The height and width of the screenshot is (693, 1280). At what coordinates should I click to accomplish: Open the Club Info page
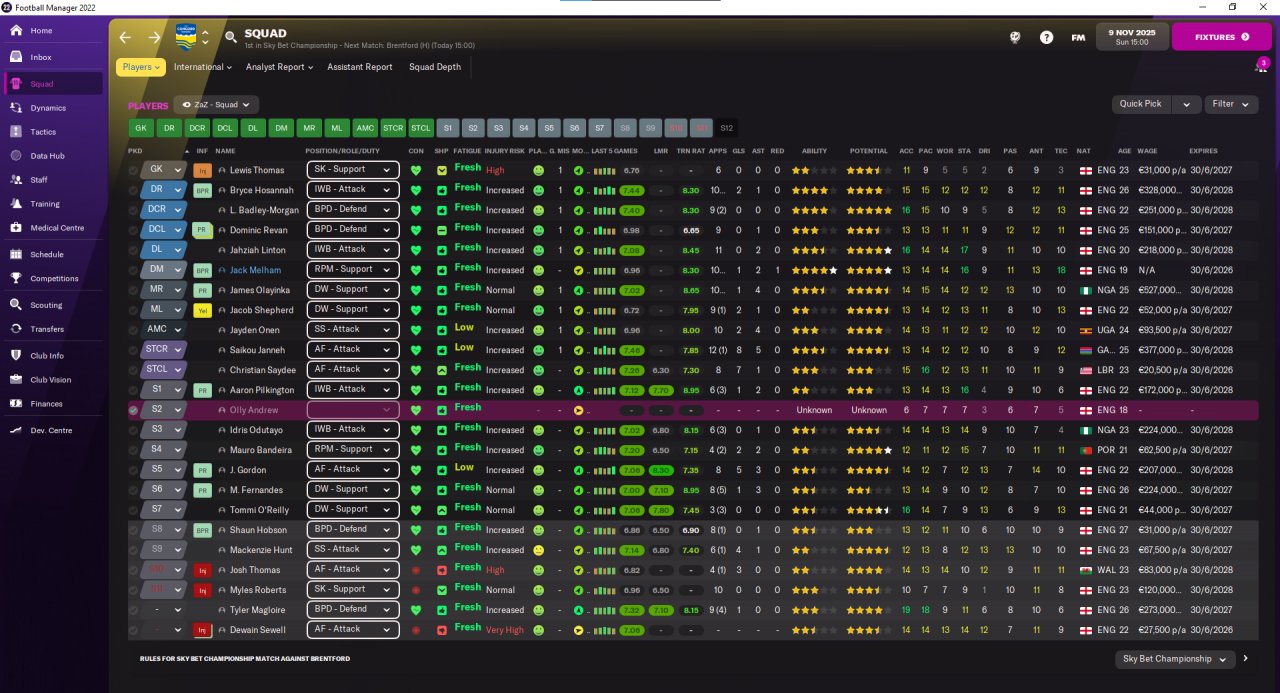pyautogui.click(x=53, y=355)
